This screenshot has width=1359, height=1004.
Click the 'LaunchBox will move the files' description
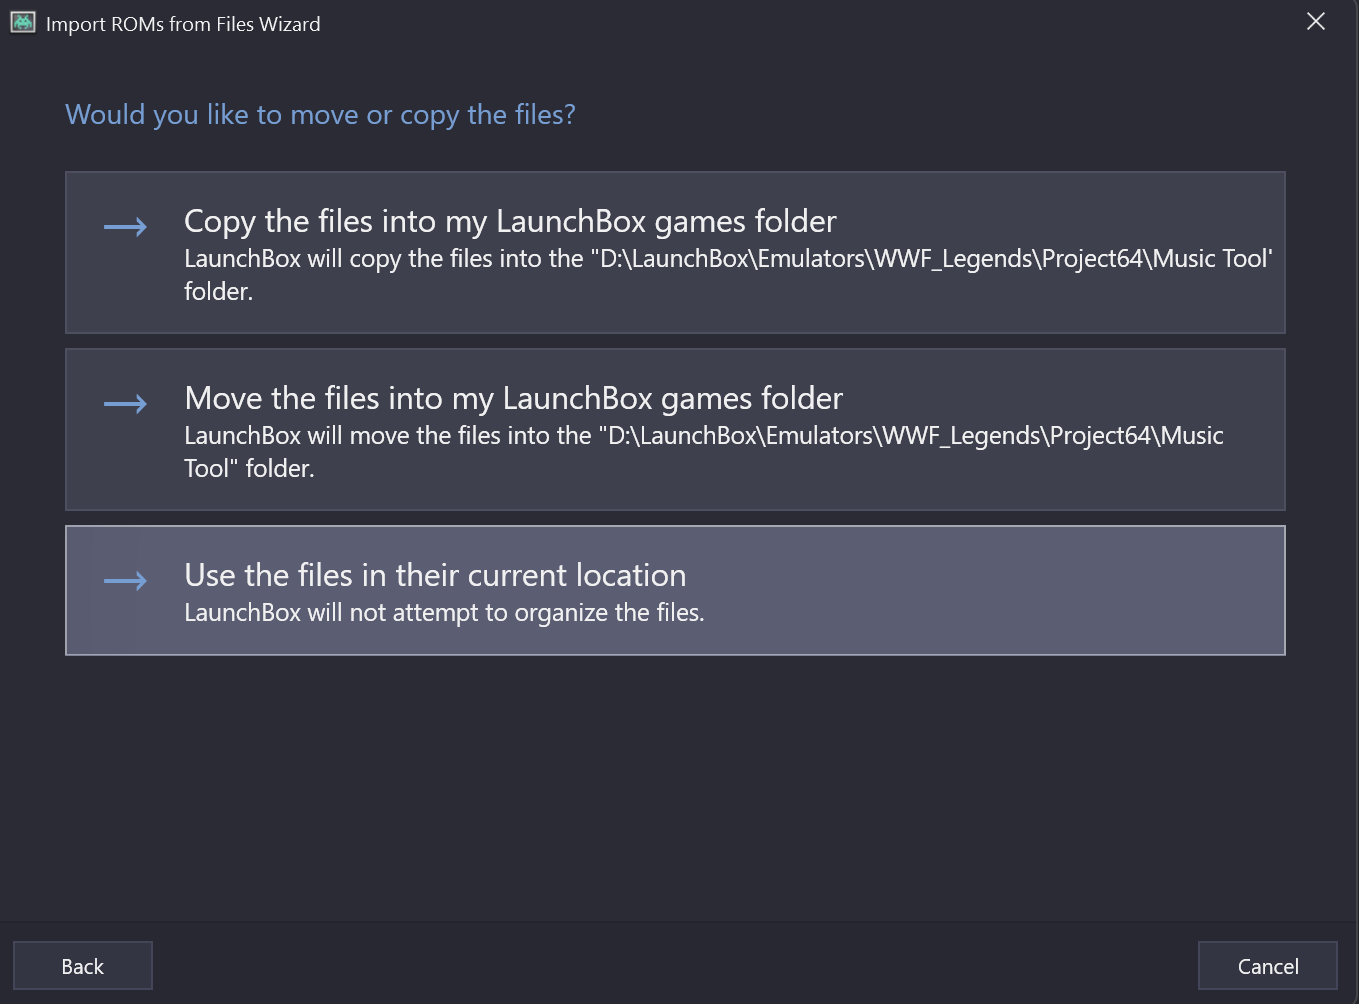[x=704, y=452]
